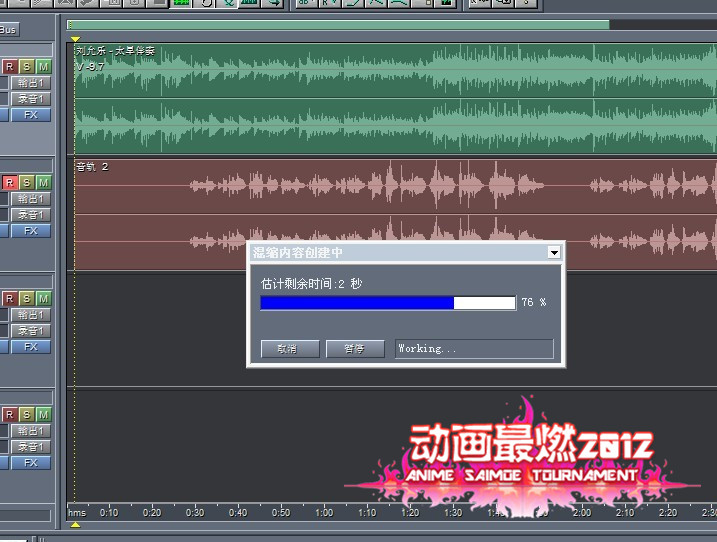Select the 音轨 2 waveform clip
This screenshot has width=717, height=542.
point(396,214)
